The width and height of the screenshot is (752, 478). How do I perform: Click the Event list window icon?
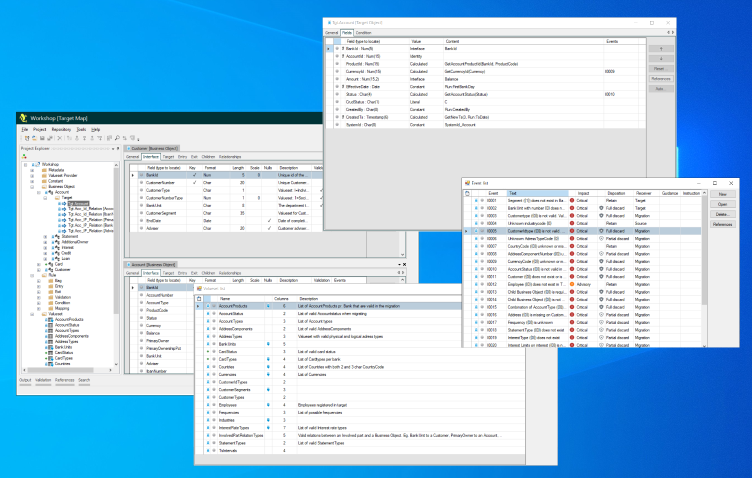tap(467, 183)
